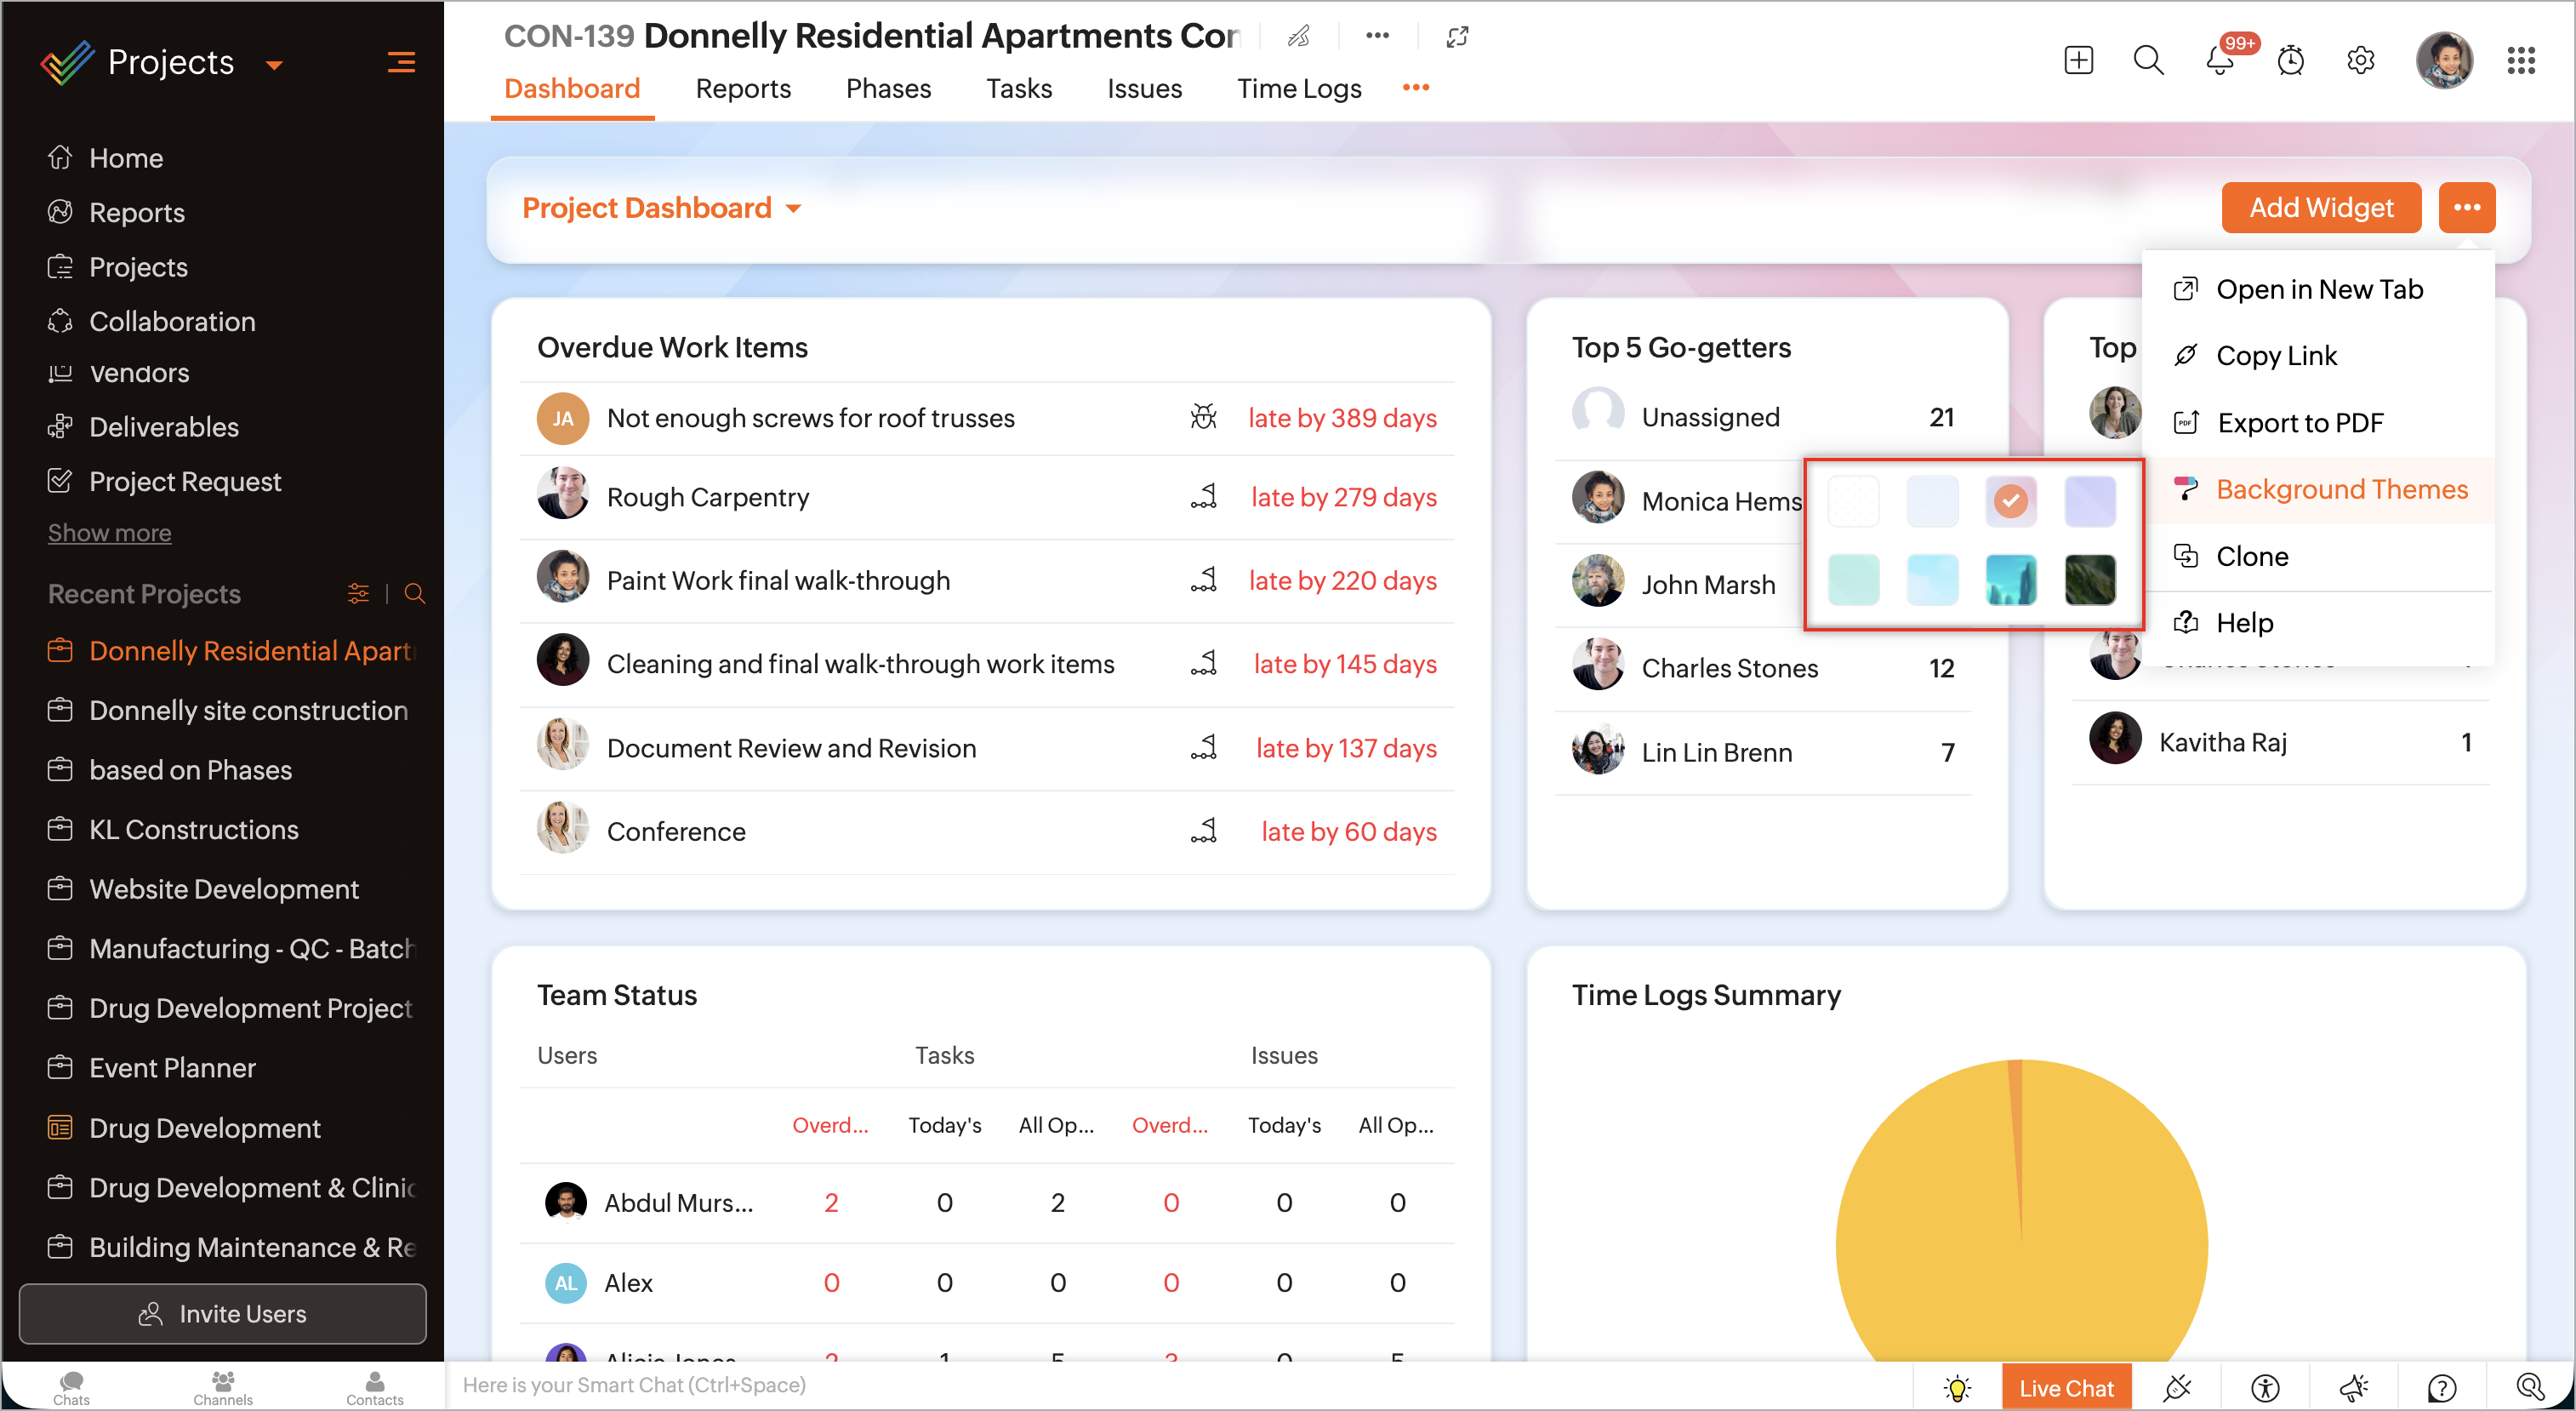This screenshot has height=1411, width=2576.
Task: Open the timer stopwatch icon
Action: pyautogui.click(x=2290, y=62)
